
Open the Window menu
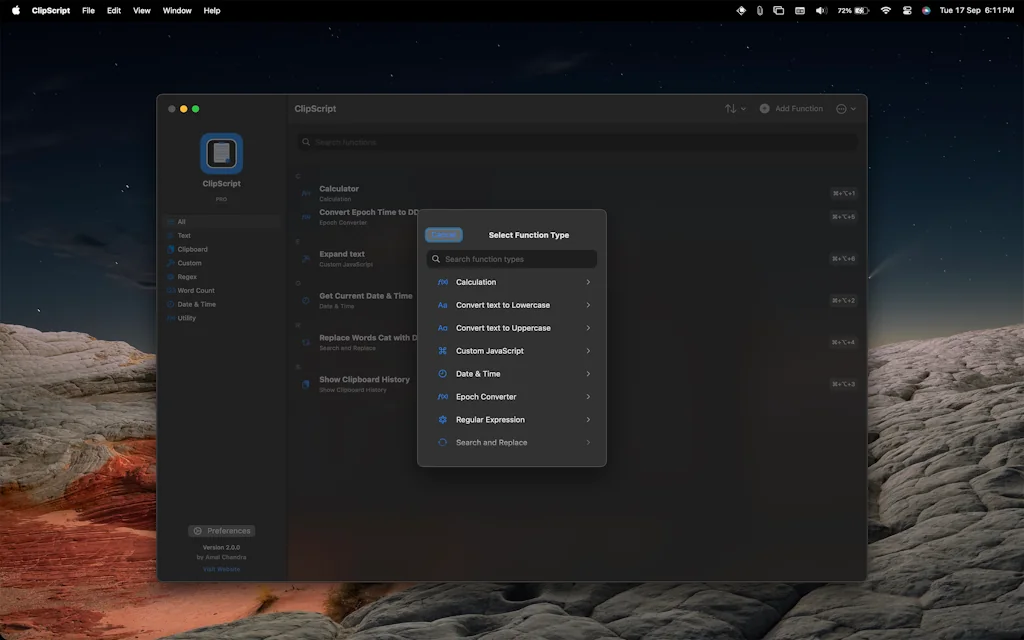176,10
